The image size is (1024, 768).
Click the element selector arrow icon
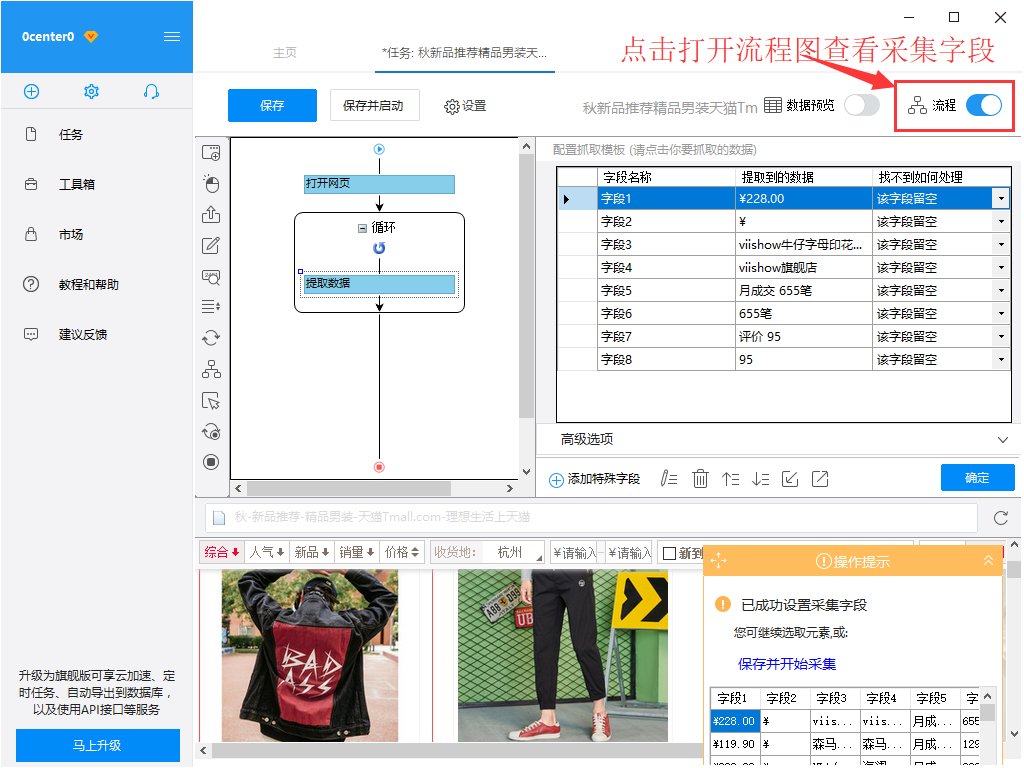tap(211, 400)
